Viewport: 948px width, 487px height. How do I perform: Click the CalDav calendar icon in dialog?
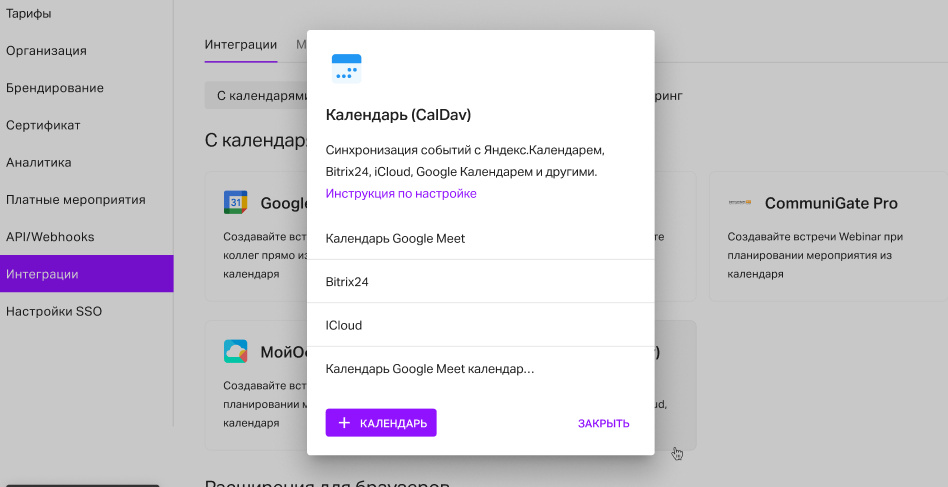pyautogui.click(x=346, y=68)
